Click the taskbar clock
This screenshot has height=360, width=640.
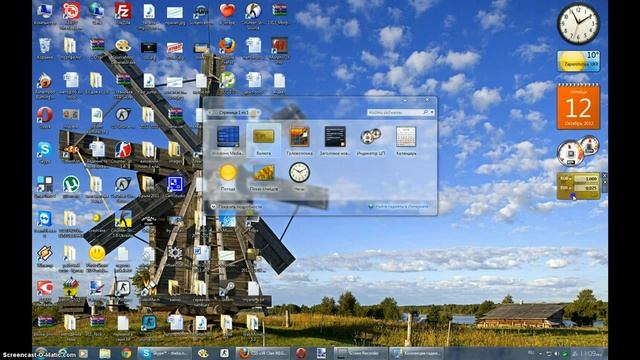pyautogui.click(x=591, y=353)
